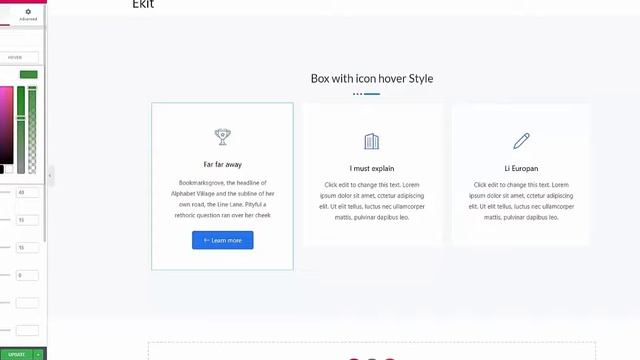640x360 pixels.
Task: Click the last empty input at panel bottom
Action: [27, 330]
